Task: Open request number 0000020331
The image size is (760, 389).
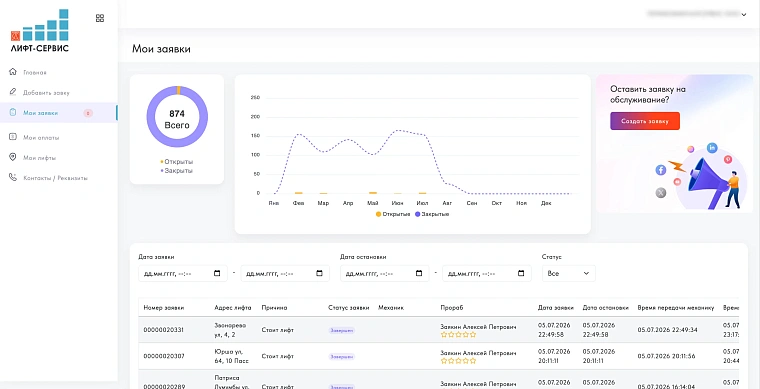Action: click(164, 330)
